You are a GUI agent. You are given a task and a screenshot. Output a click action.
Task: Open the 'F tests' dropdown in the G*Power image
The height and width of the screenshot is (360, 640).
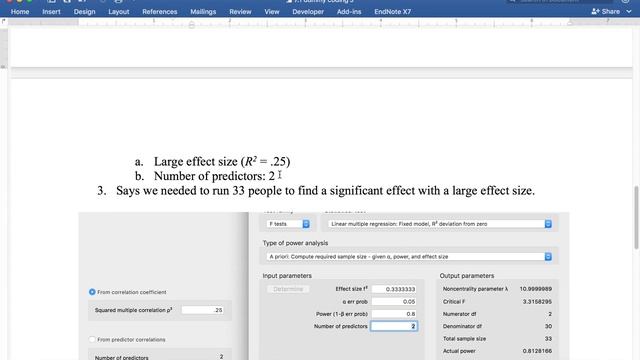[288, 224]
